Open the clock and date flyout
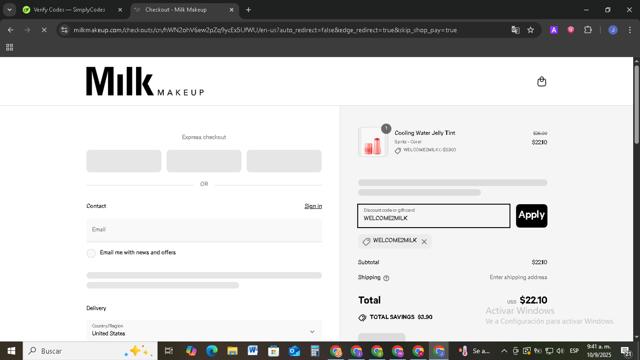Screen dimensions: 640x360 coord(599,351)
